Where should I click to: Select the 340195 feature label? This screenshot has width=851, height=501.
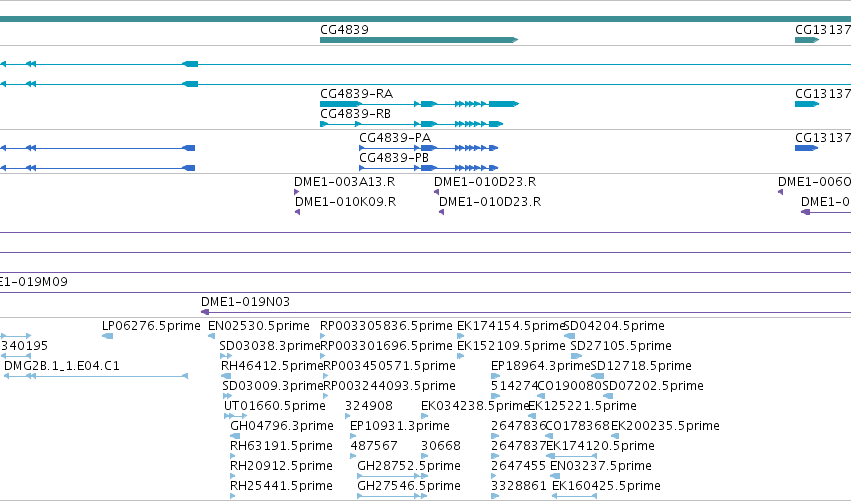tap(24, 346)
